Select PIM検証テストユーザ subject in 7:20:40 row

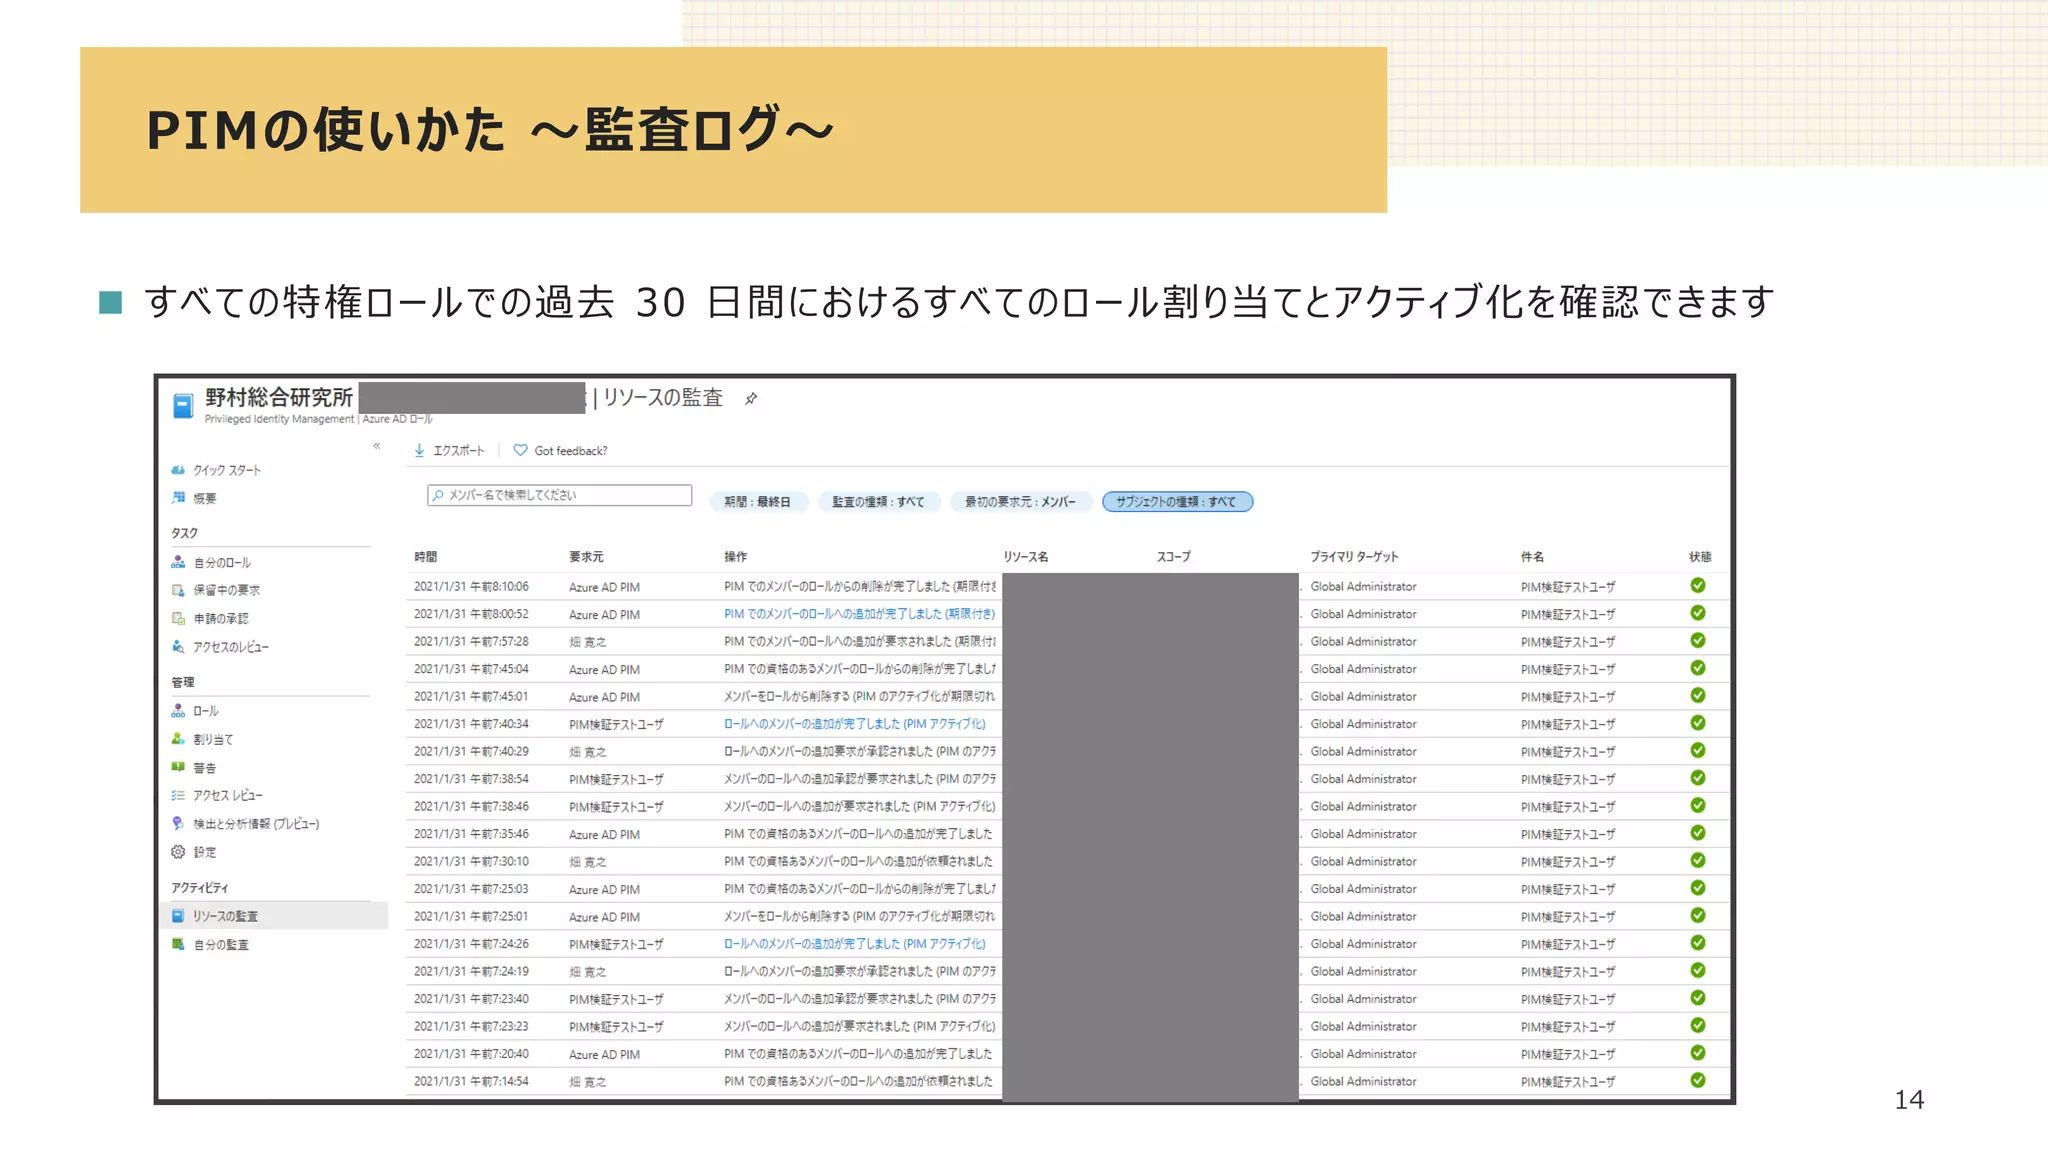point(1567,1054)
